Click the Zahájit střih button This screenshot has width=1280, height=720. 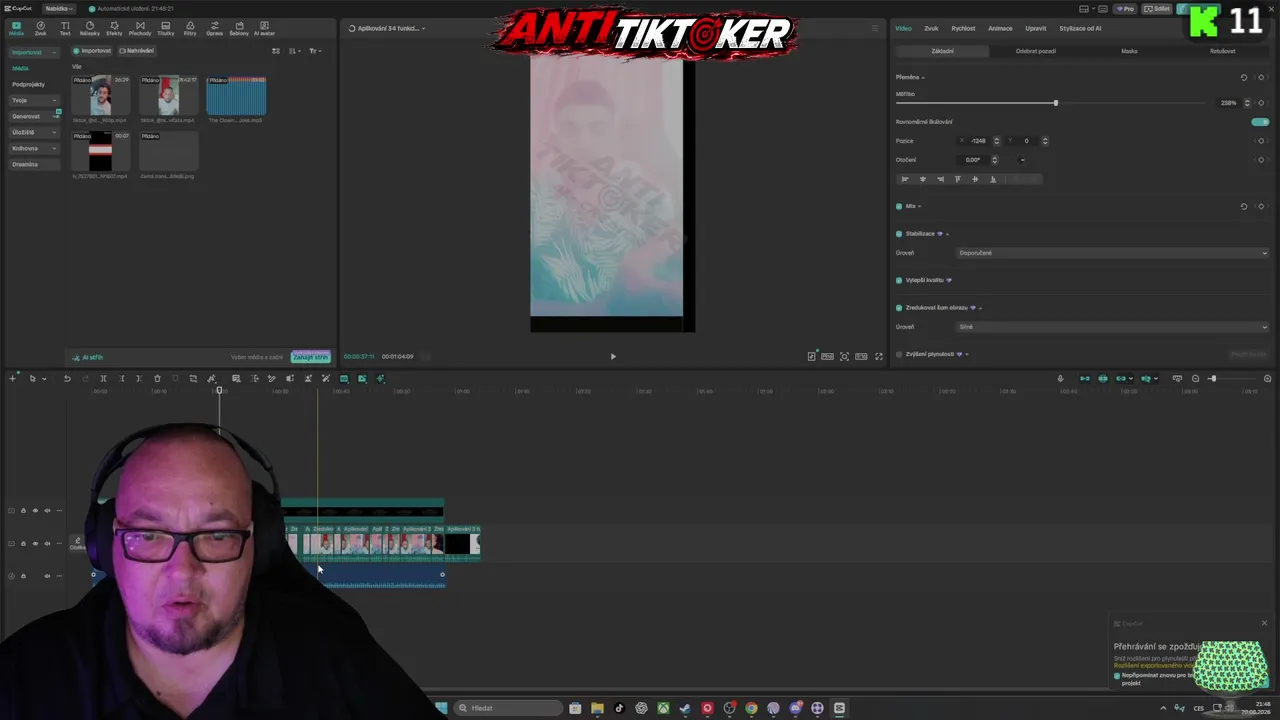pos(310,357)
